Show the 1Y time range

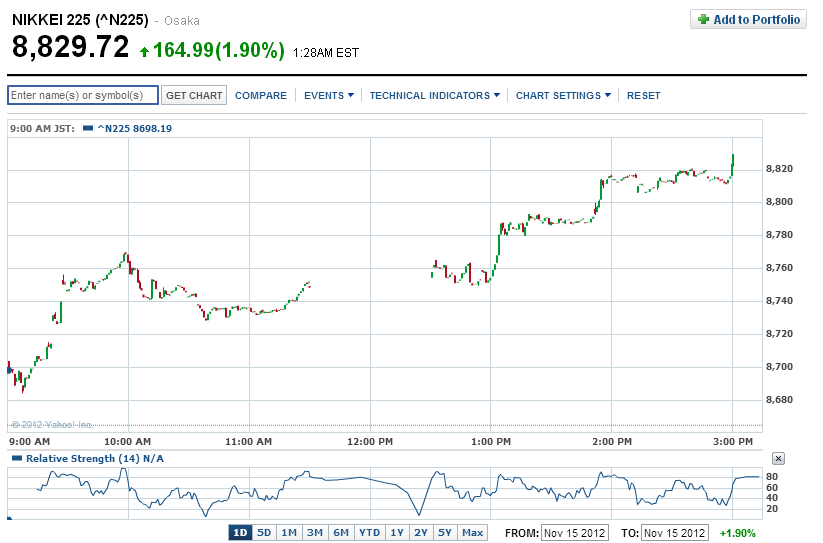[397, 533]
